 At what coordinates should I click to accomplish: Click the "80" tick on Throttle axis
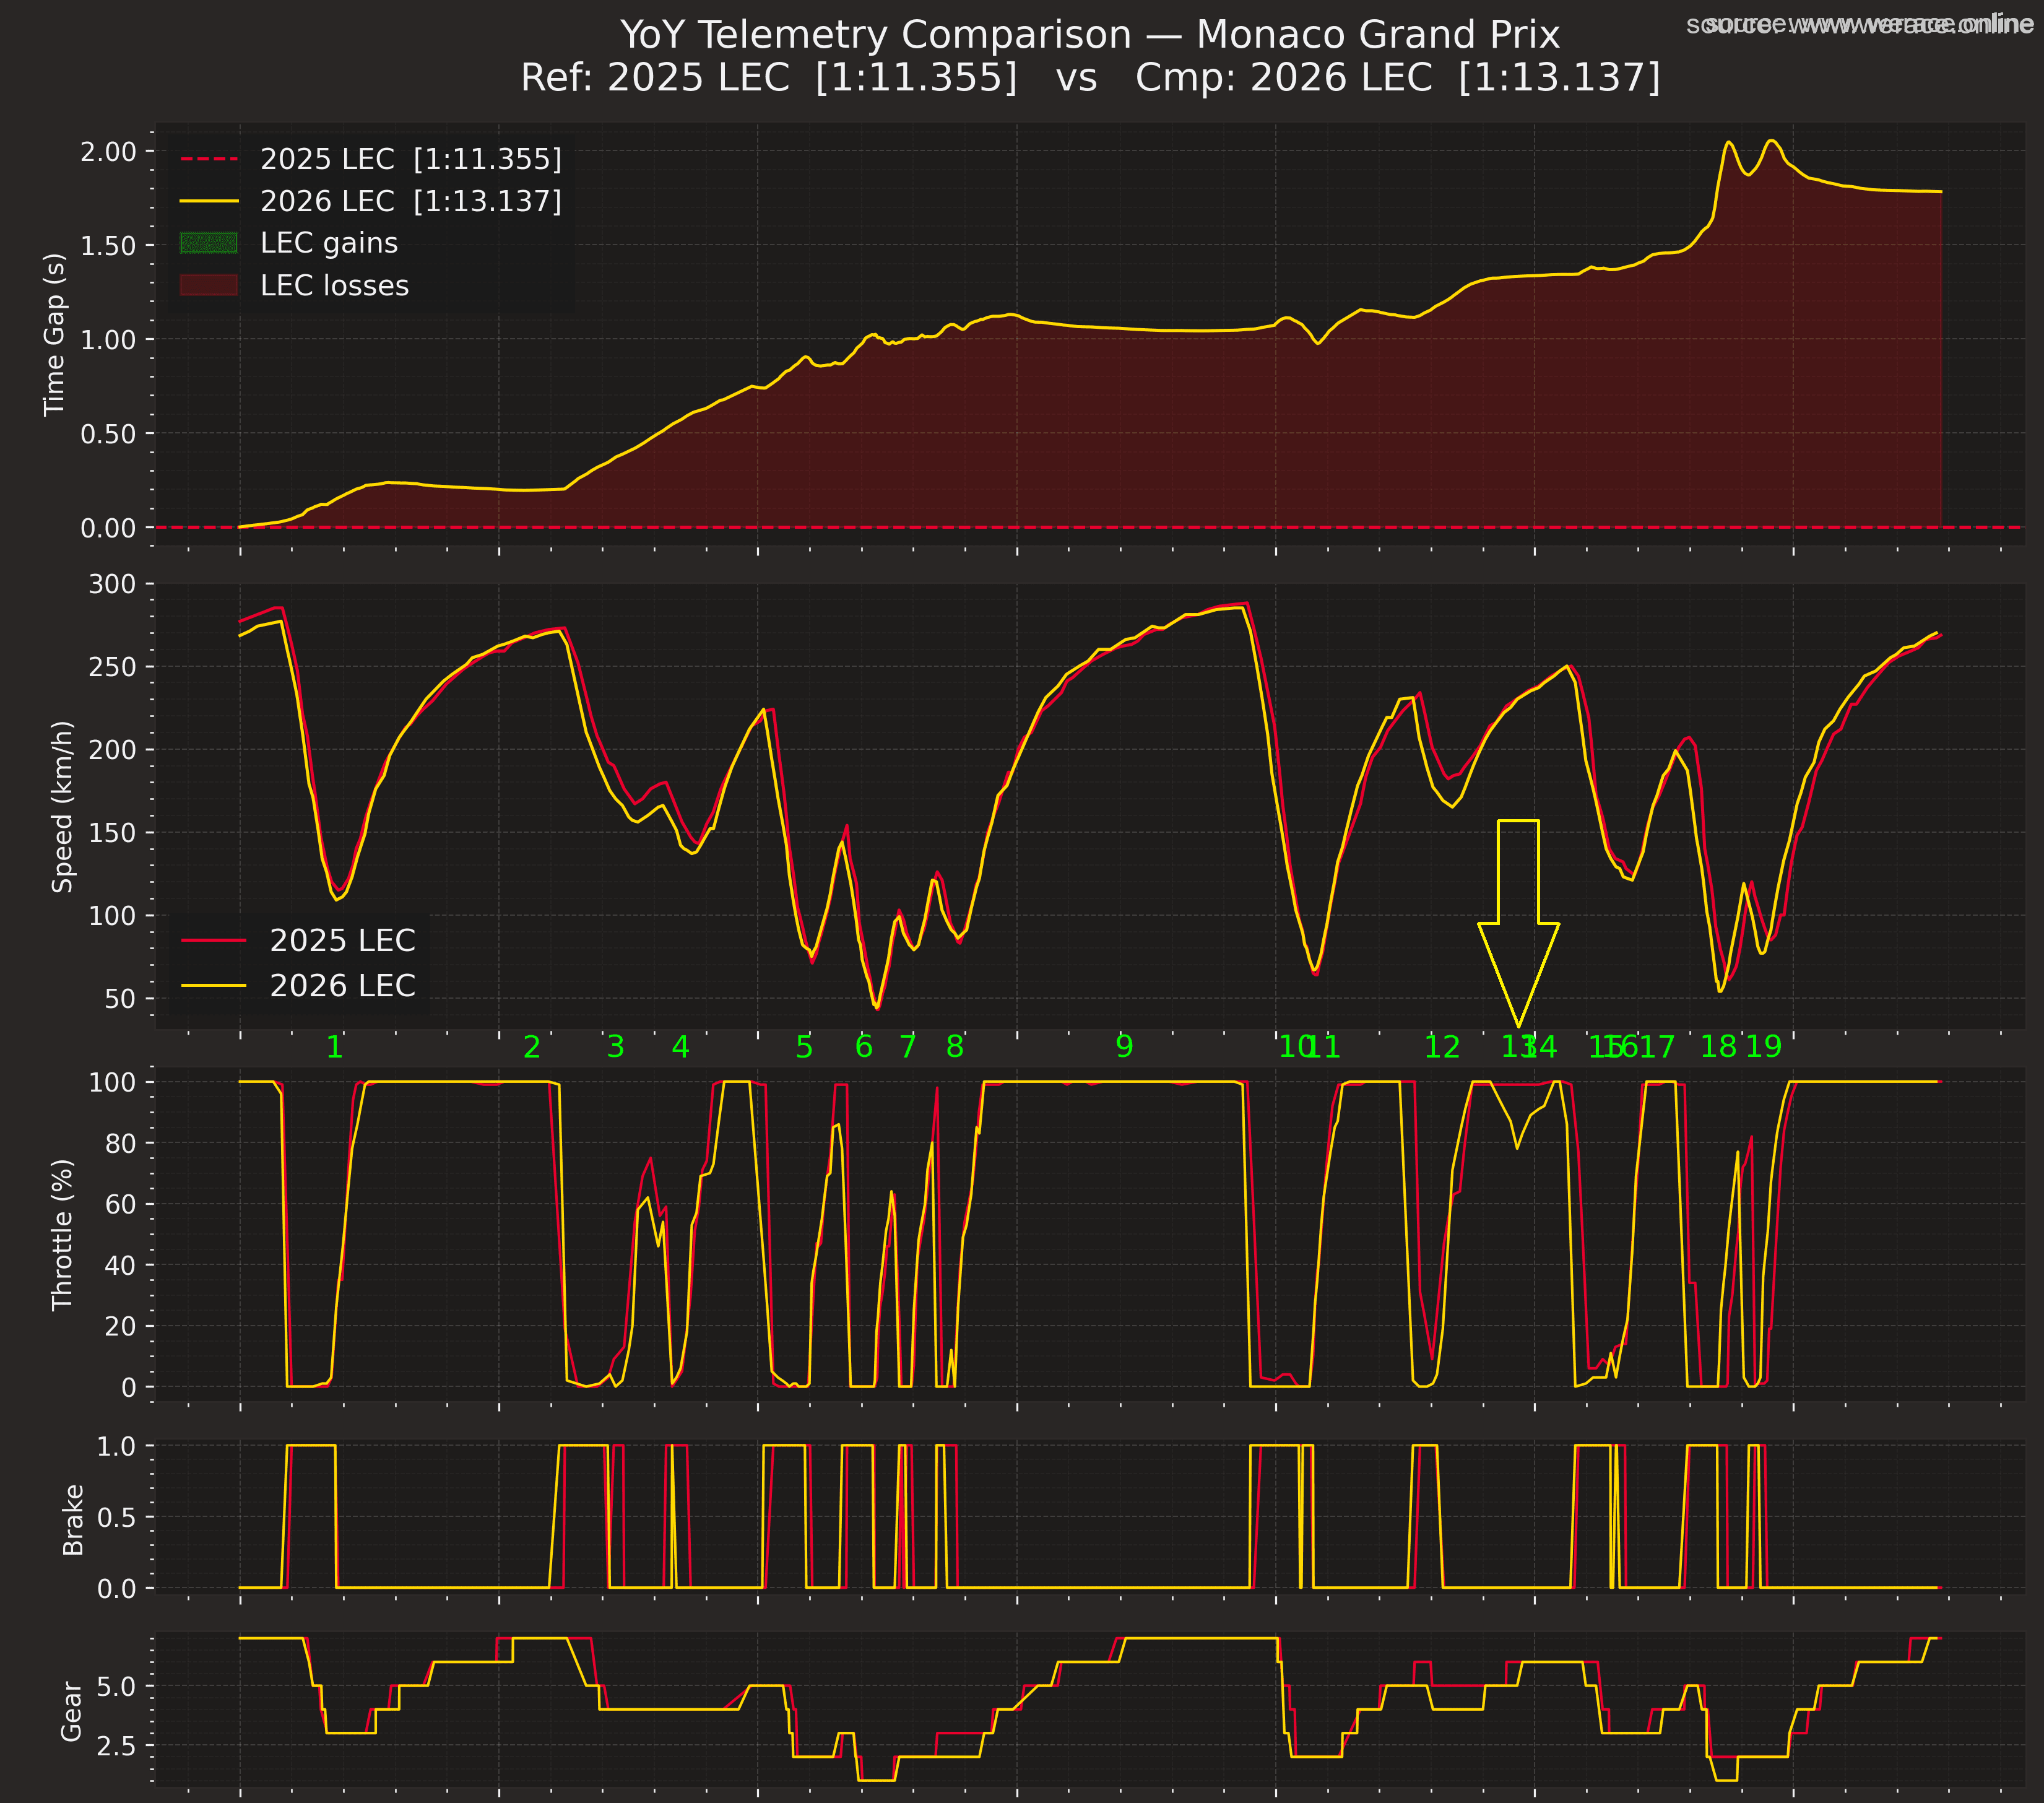(120, 1142)
